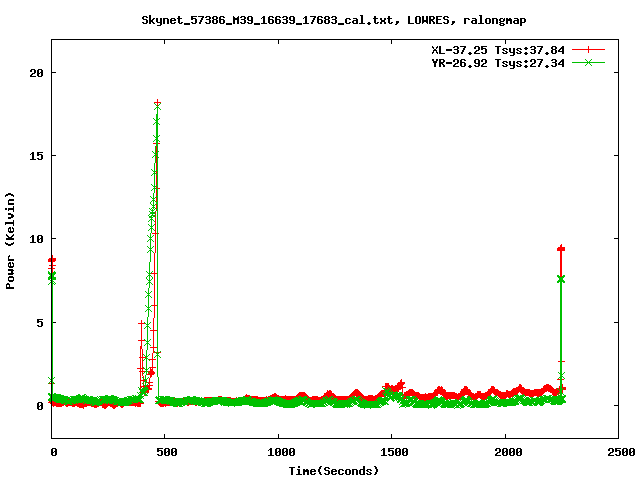Click the green calibration marker near 2250 seconds
This screenshot has height=480, width=640.
click(x=561, y=279)
